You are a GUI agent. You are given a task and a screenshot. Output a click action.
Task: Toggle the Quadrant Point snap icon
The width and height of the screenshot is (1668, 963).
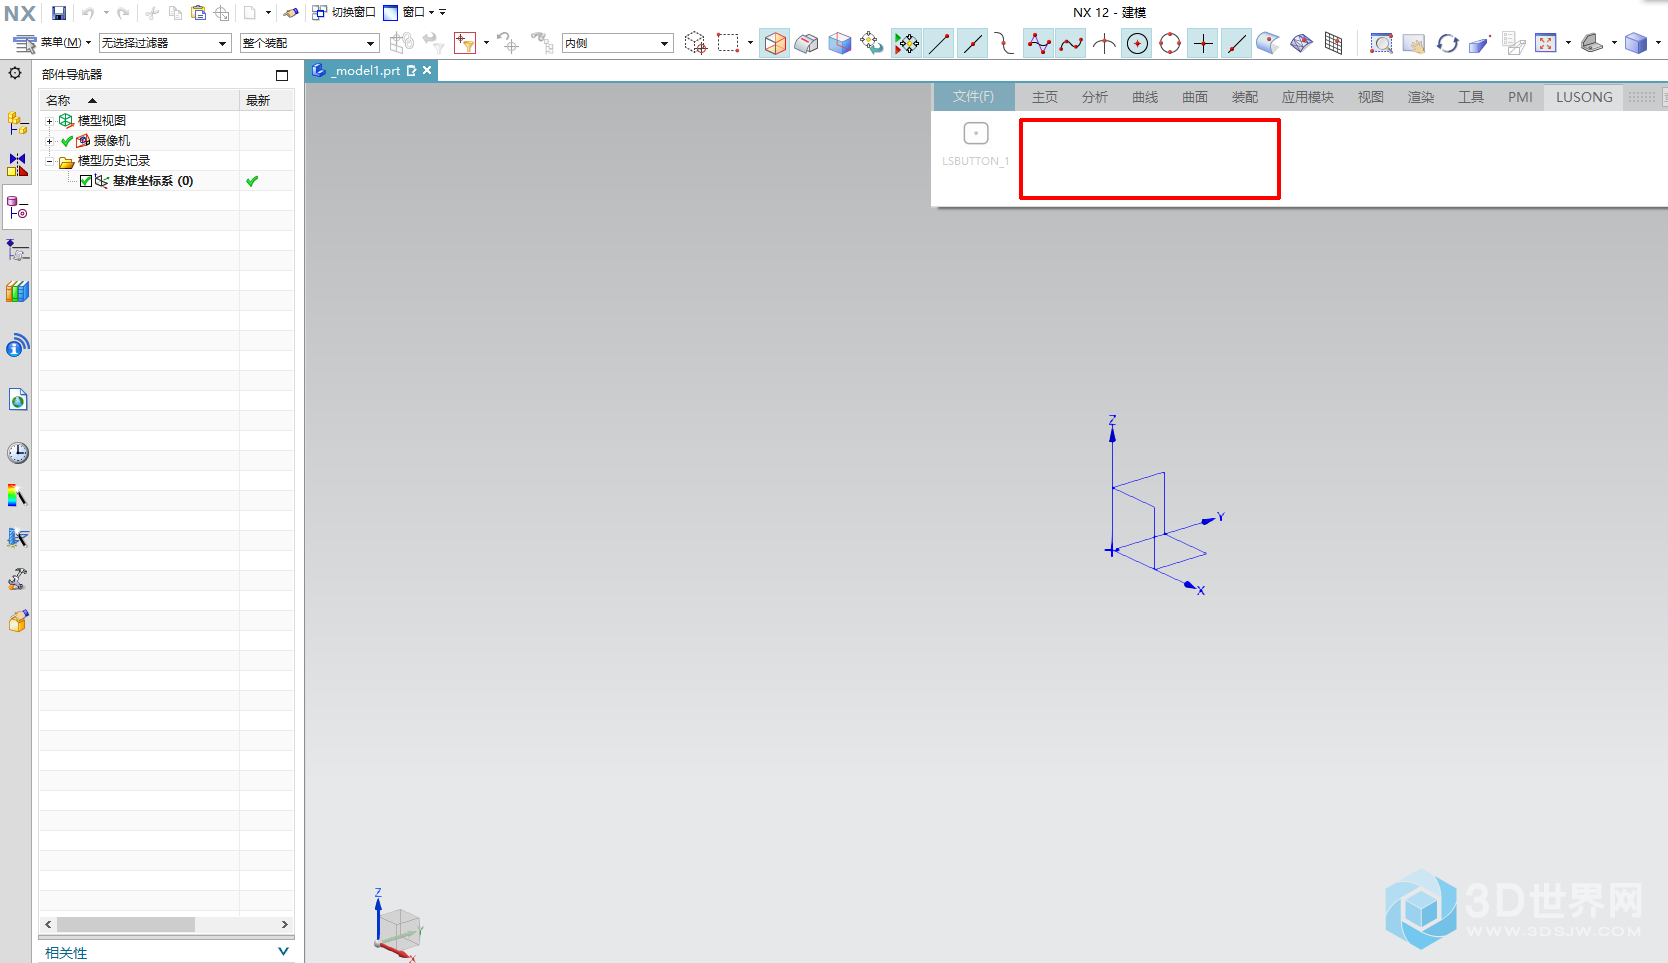click(x=1170, y=43)
